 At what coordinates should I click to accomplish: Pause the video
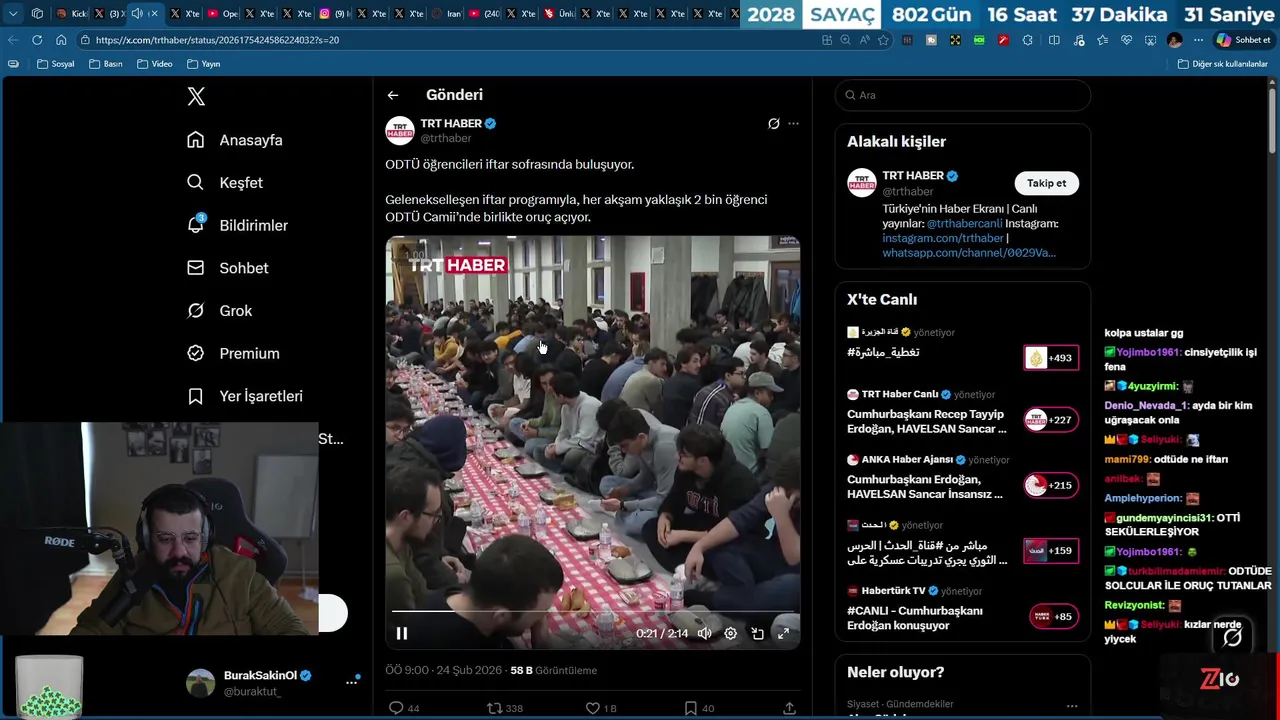point(402,633)
